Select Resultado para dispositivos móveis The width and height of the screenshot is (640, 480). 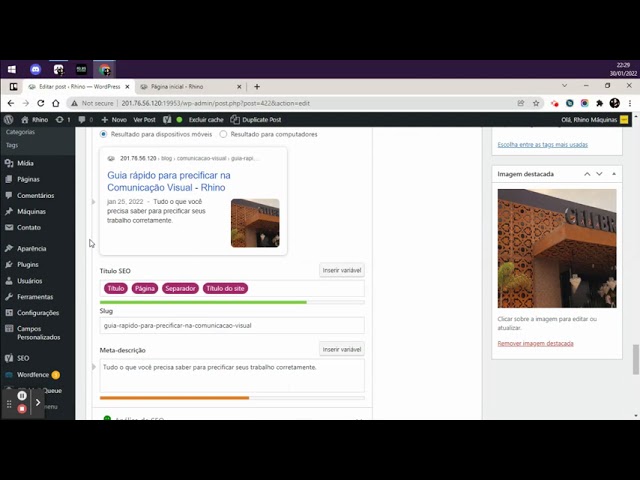point(103,134)
